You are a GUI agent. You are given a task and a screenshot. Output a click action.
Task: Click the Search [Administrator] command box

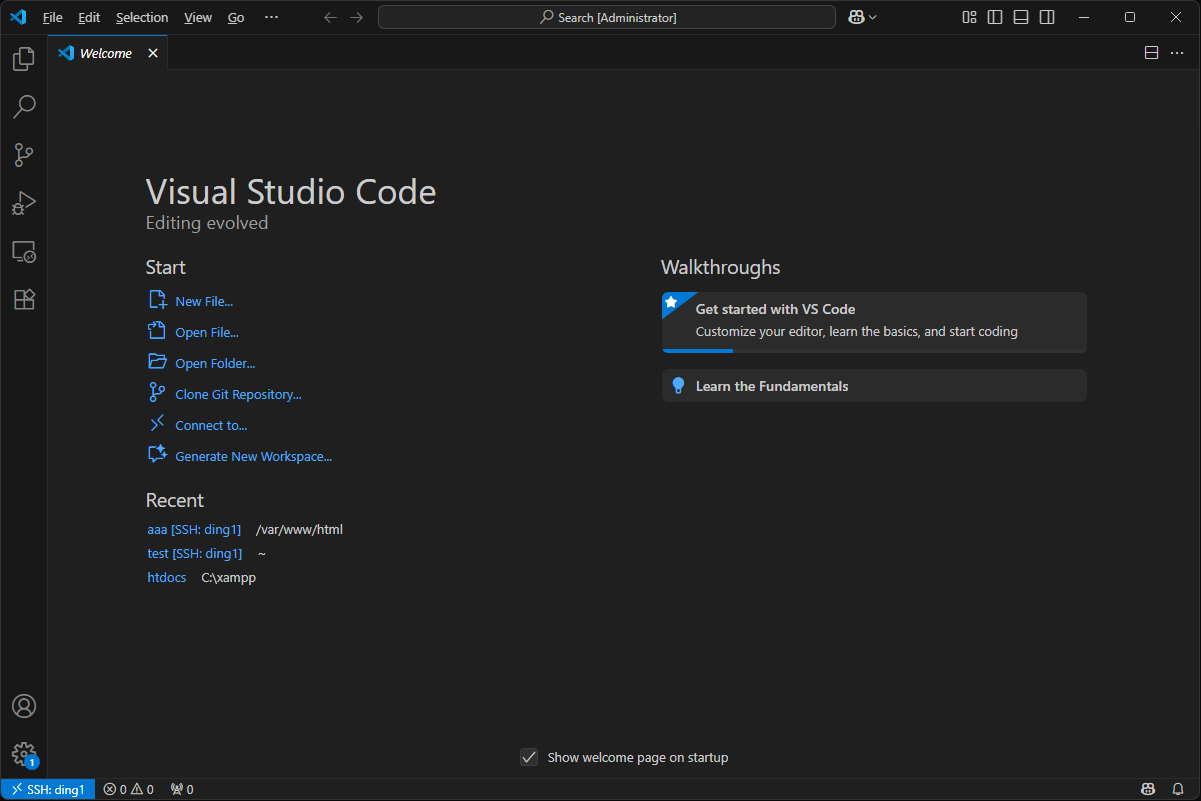tap(607, 17)
